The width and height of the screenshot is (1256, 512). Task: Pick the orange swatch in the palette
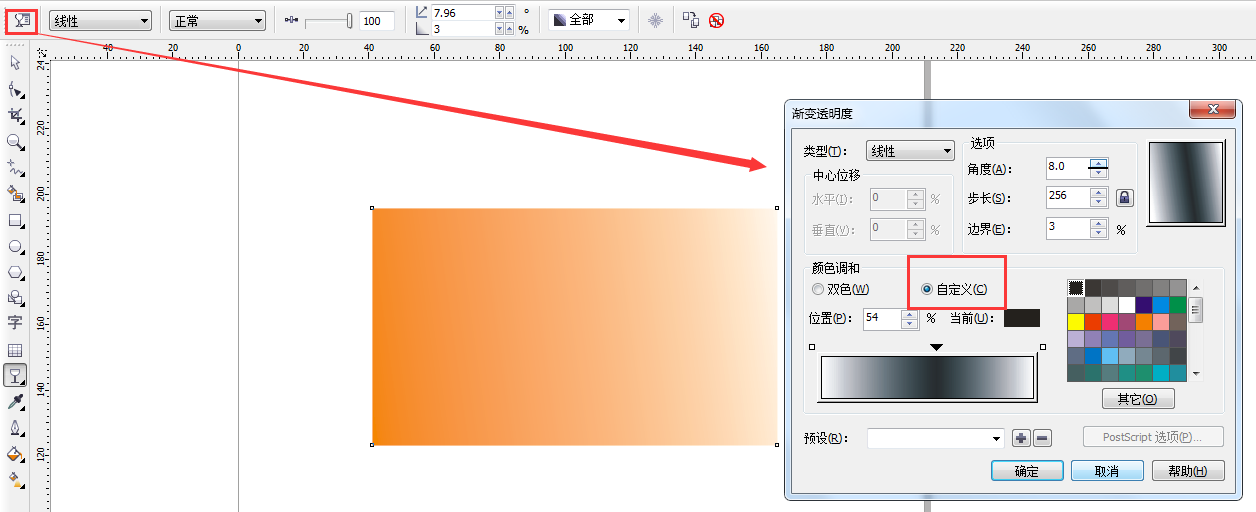1144,321
